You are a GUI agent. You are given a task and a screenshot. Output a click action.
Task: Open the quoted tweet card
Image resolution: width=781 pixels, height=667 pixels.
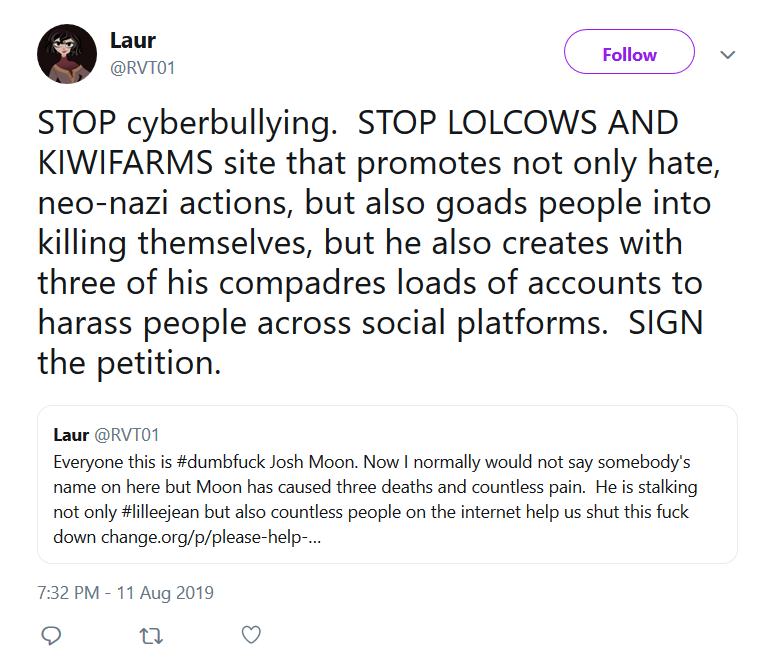(388, 485)
